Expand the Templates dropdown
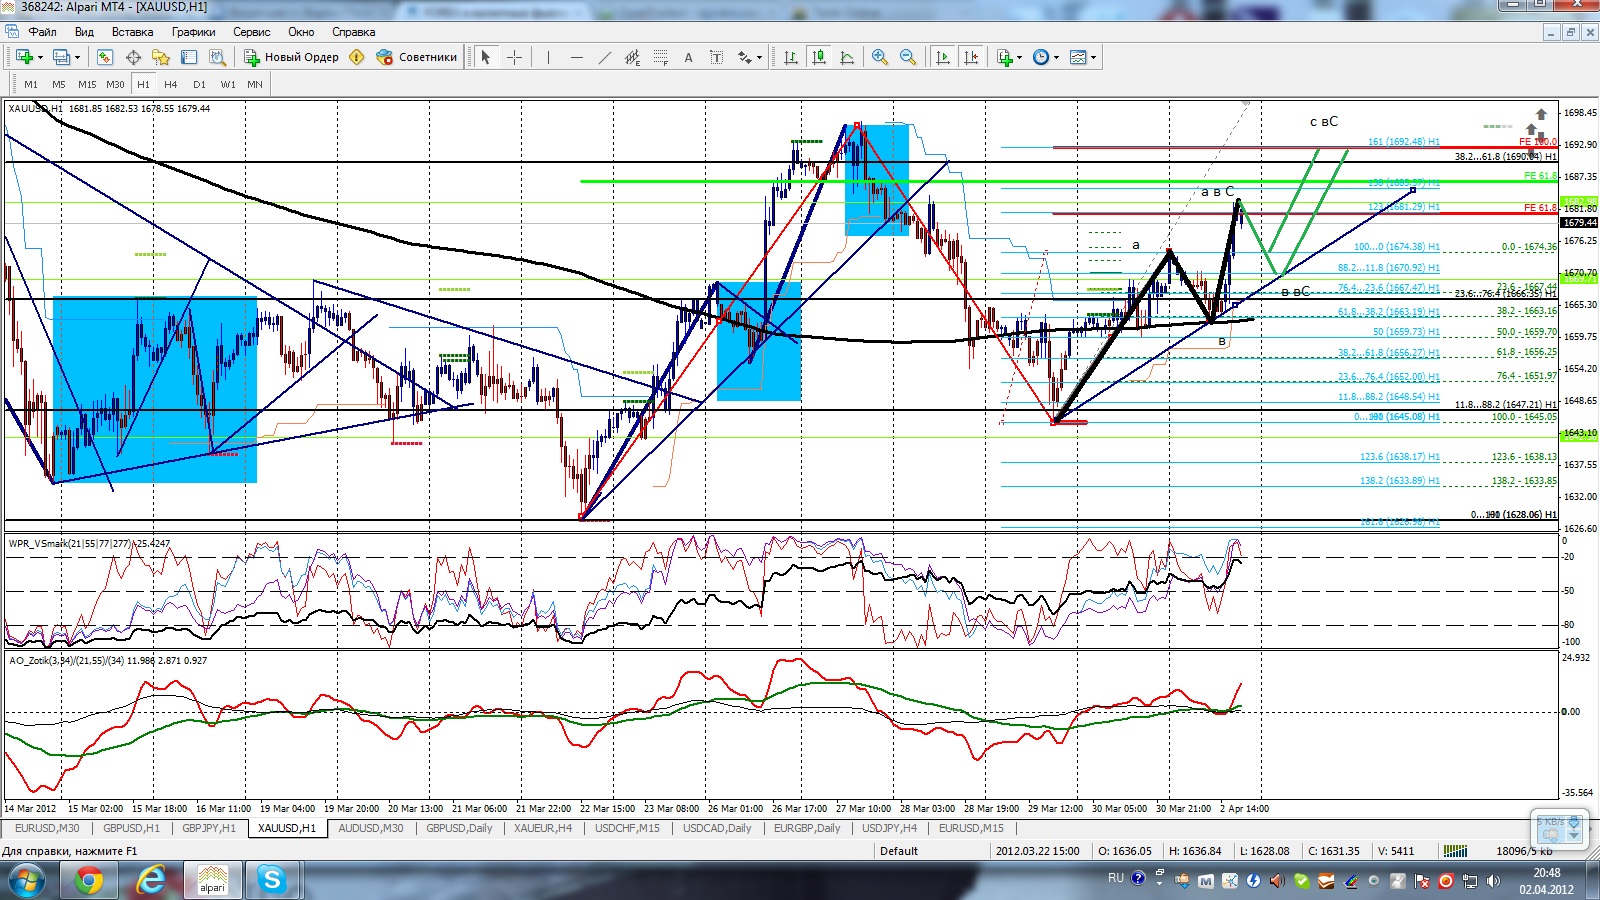Screen dimensions: 1600x900 pyautogui.click(x=1082, y=57)
